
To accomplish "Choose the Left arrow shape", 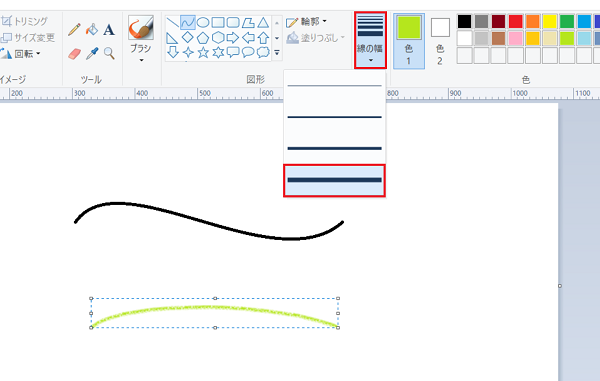I will 248,37.
